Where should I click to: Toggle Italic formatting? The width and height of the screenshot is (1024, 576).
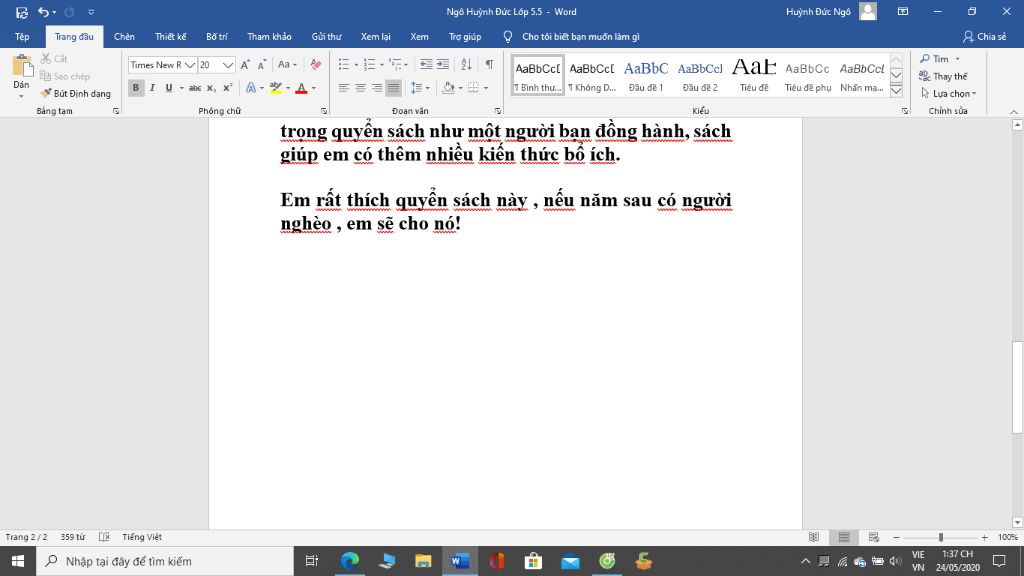[x=152, y=88]
